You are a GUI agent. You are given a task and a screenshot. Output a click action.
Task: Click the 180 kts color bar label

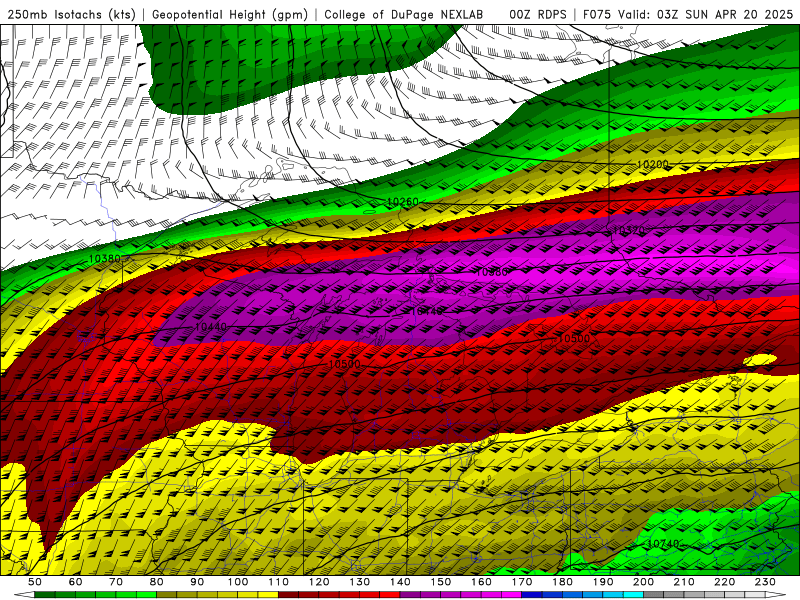562,582
